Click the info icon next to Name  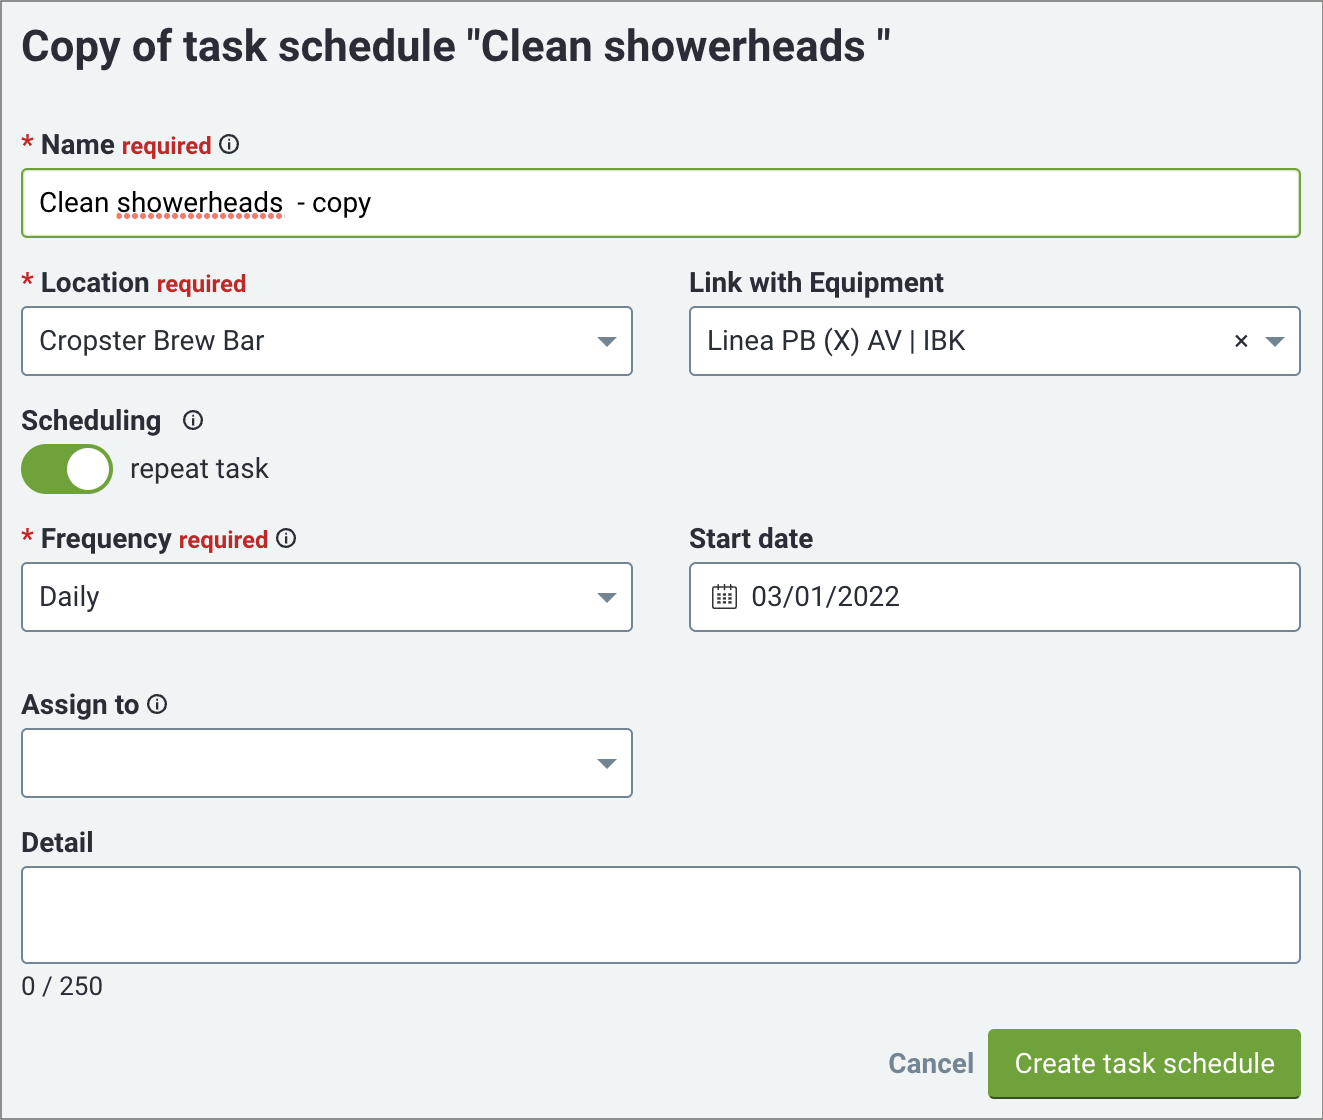pyautogui.click(x=229, y=145)
